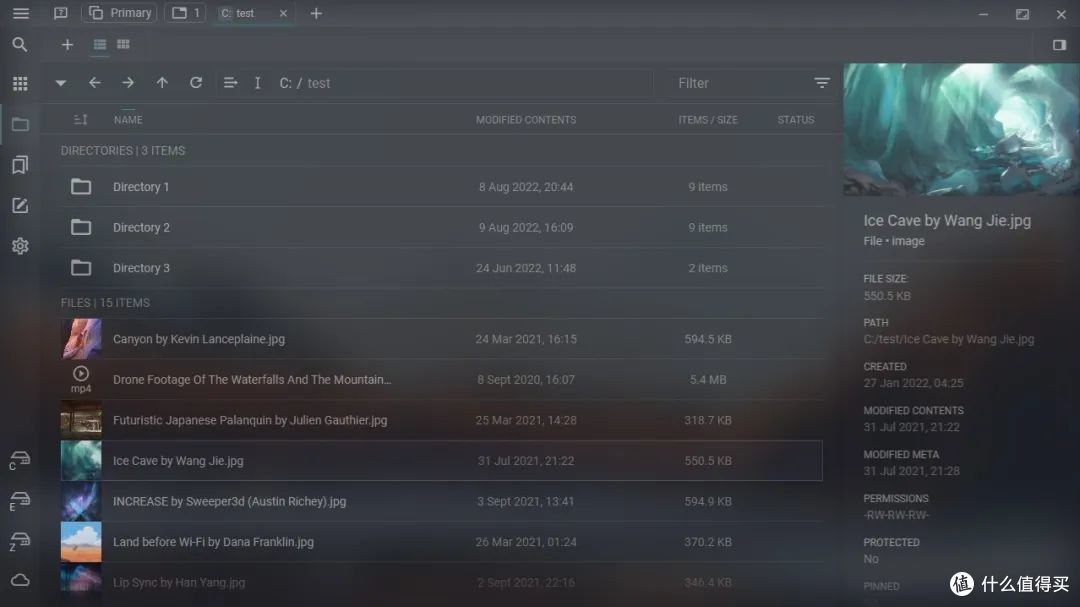Open the home apps grid page
1080x607 pixels.
20,83
